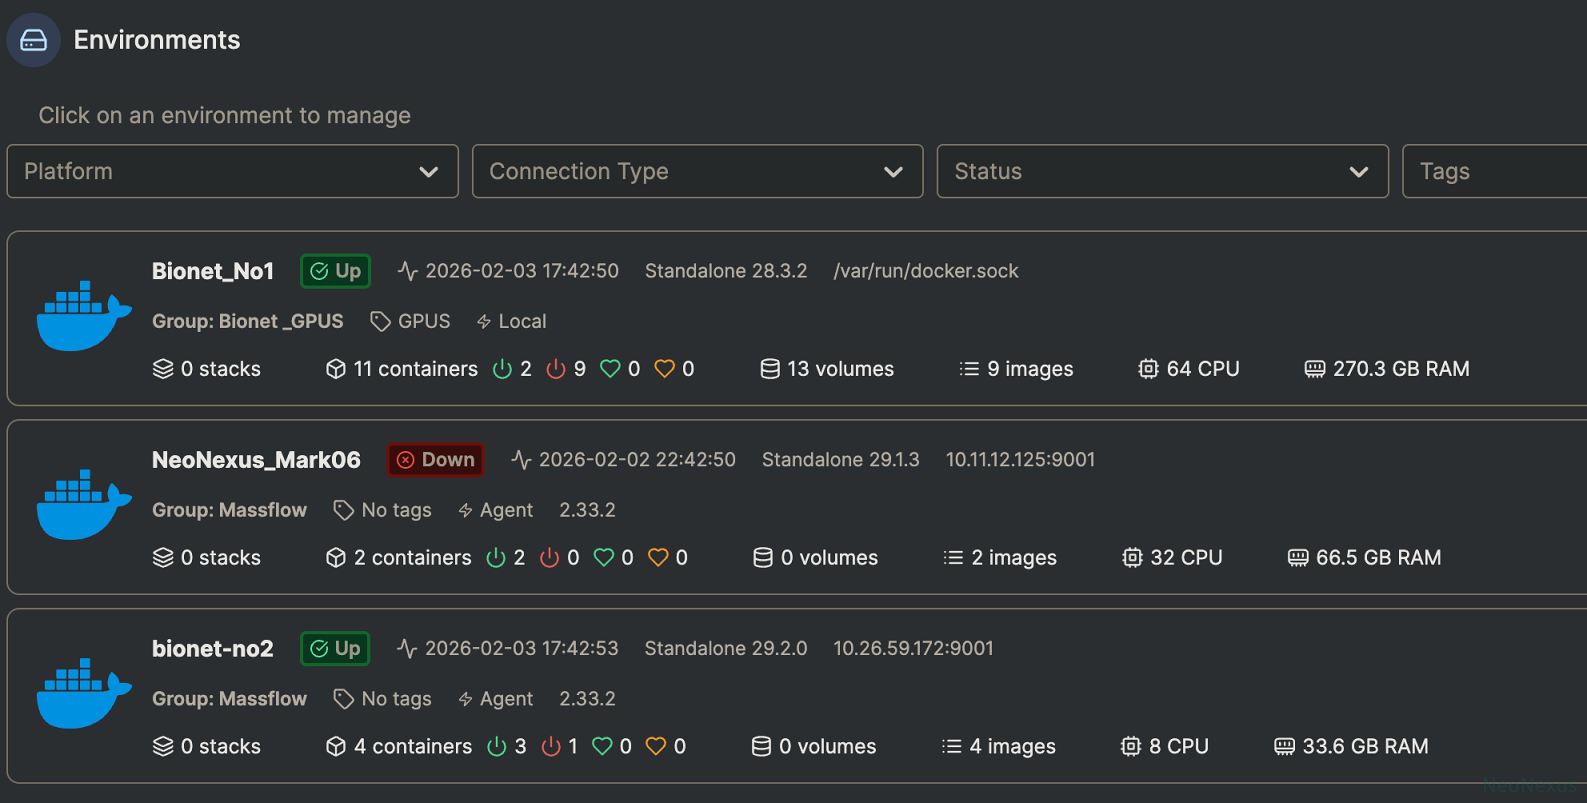Open the Platform filter dropdown

tap(232, 171)
